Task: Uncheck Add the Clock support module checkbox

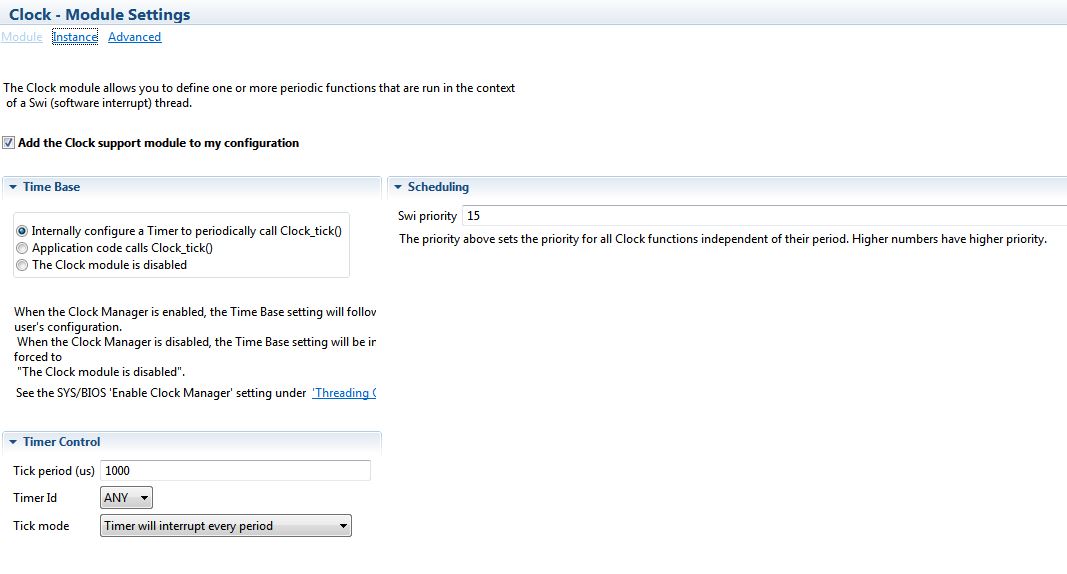Action: click(x=9, y=143)
